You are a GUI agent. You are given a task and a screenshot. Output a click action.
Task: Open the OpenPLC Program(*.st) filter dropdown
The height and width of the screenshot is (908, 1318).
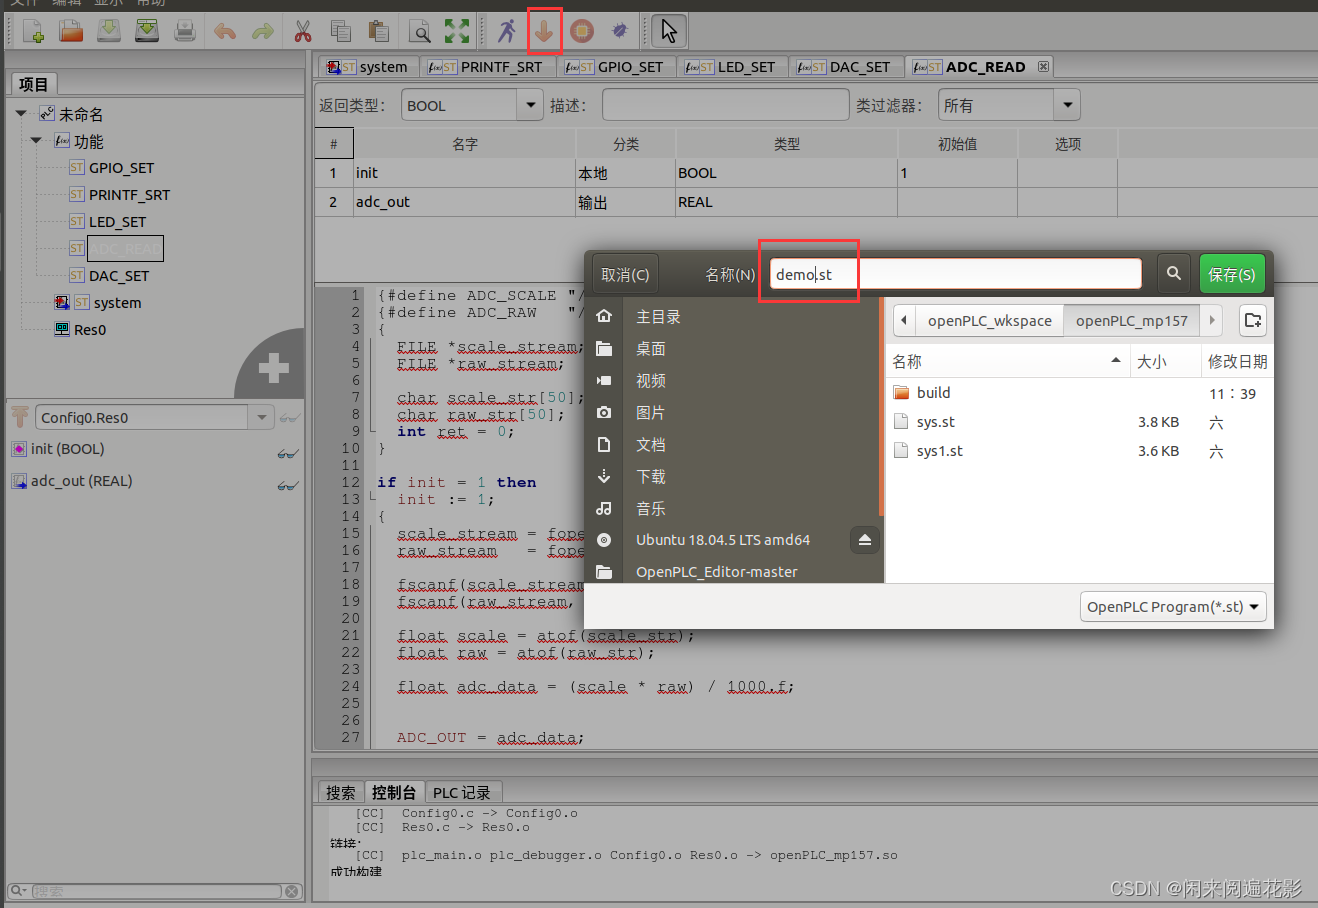(1172, 606)
